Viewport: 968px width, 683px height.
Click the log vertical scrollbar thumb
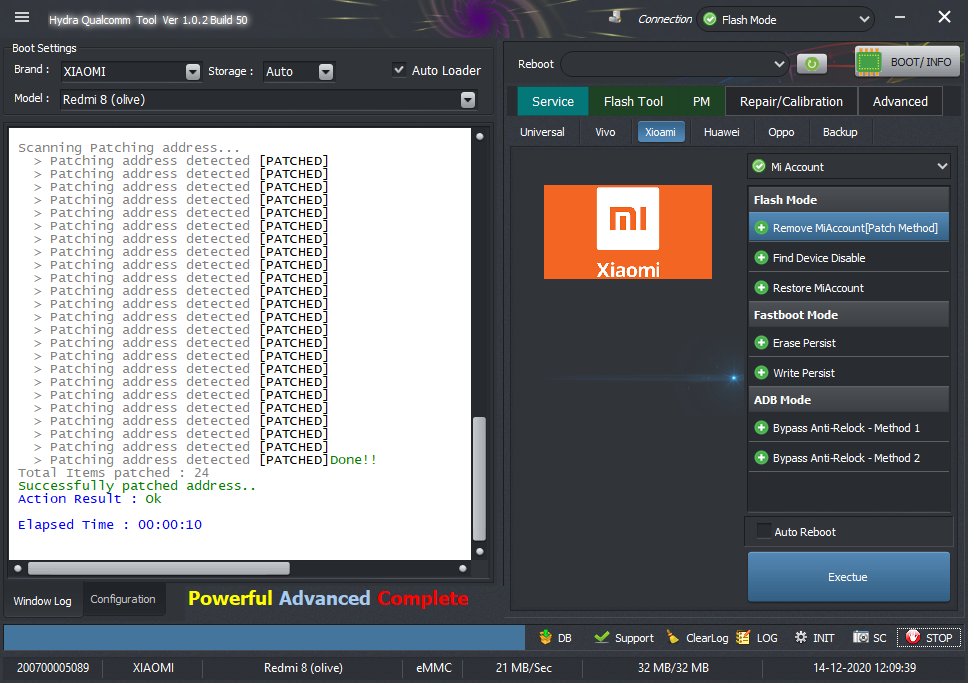[x=479, y=479]
